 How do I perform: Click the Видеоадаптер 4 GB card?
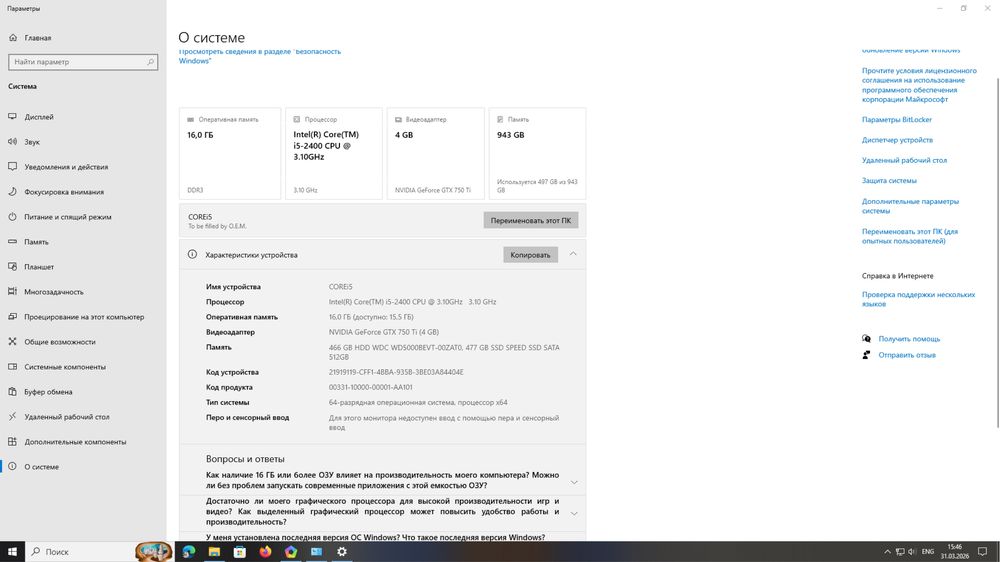(436, 153)
